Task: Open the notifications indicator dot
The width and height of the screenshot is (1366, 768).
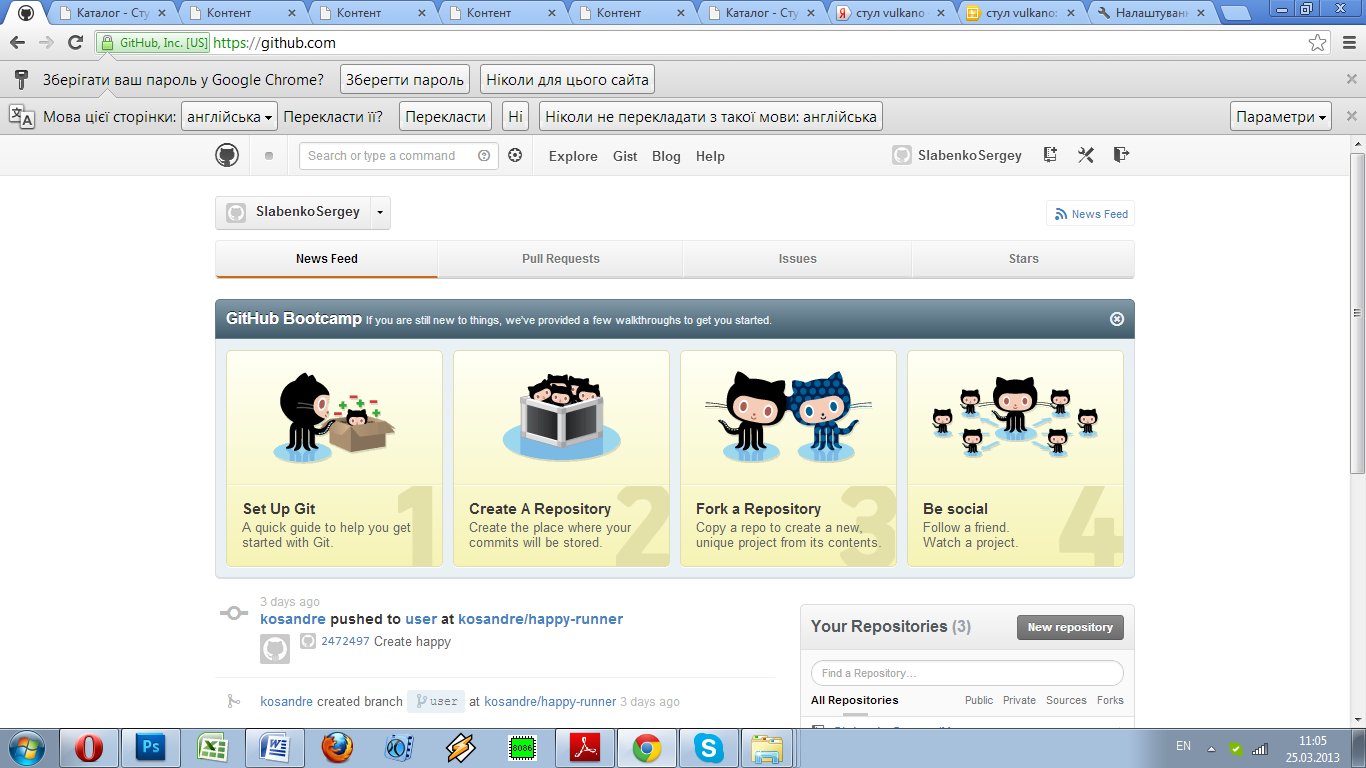Action: (268, 156)
